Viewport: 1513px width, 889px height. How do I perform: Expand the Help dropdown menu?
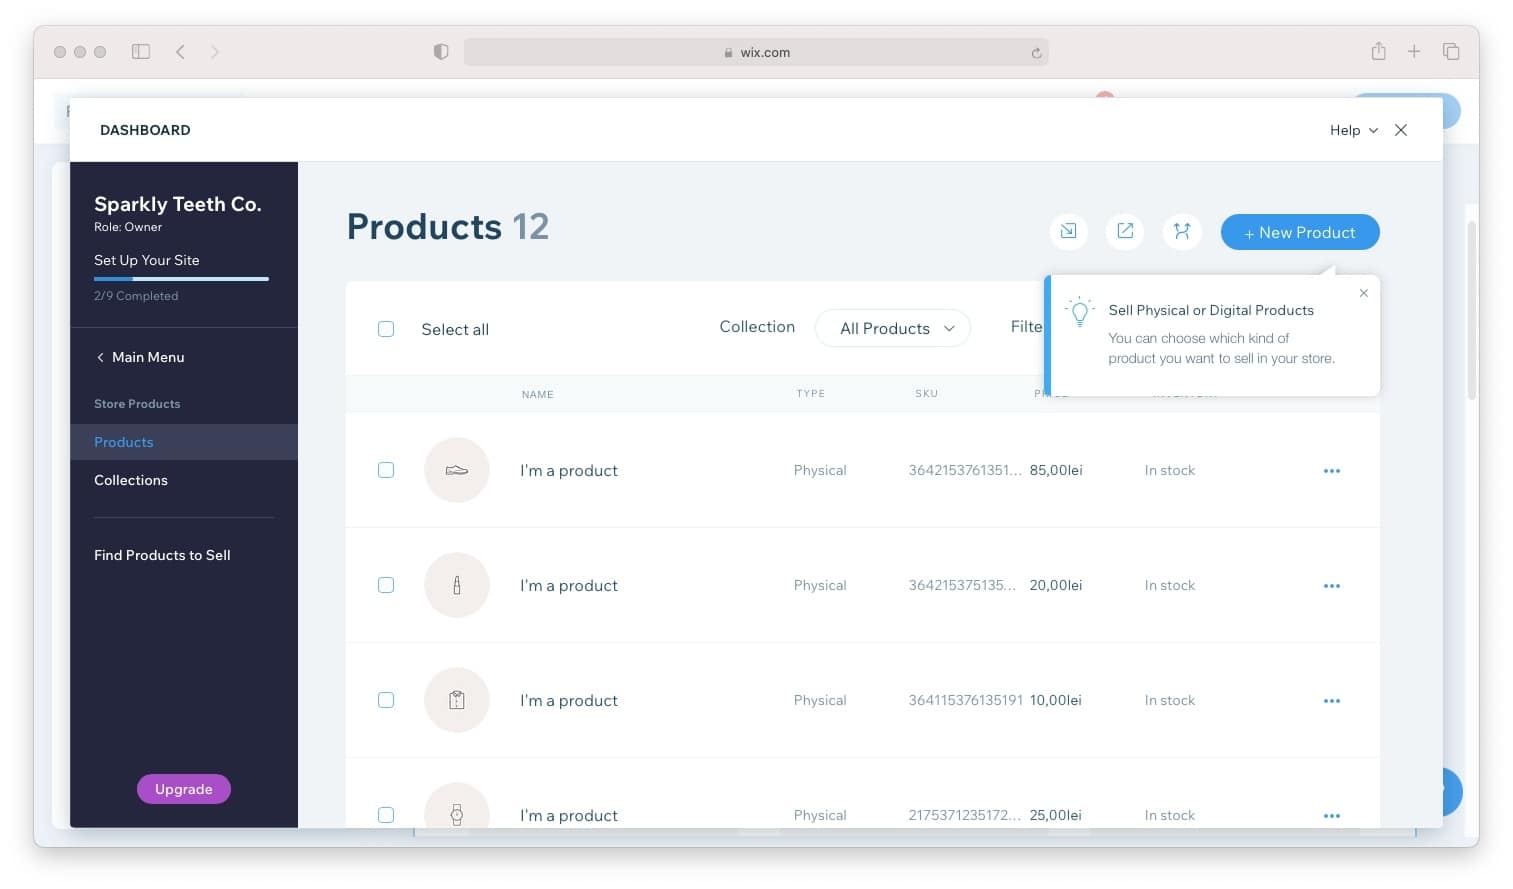tap(1352, 130)
